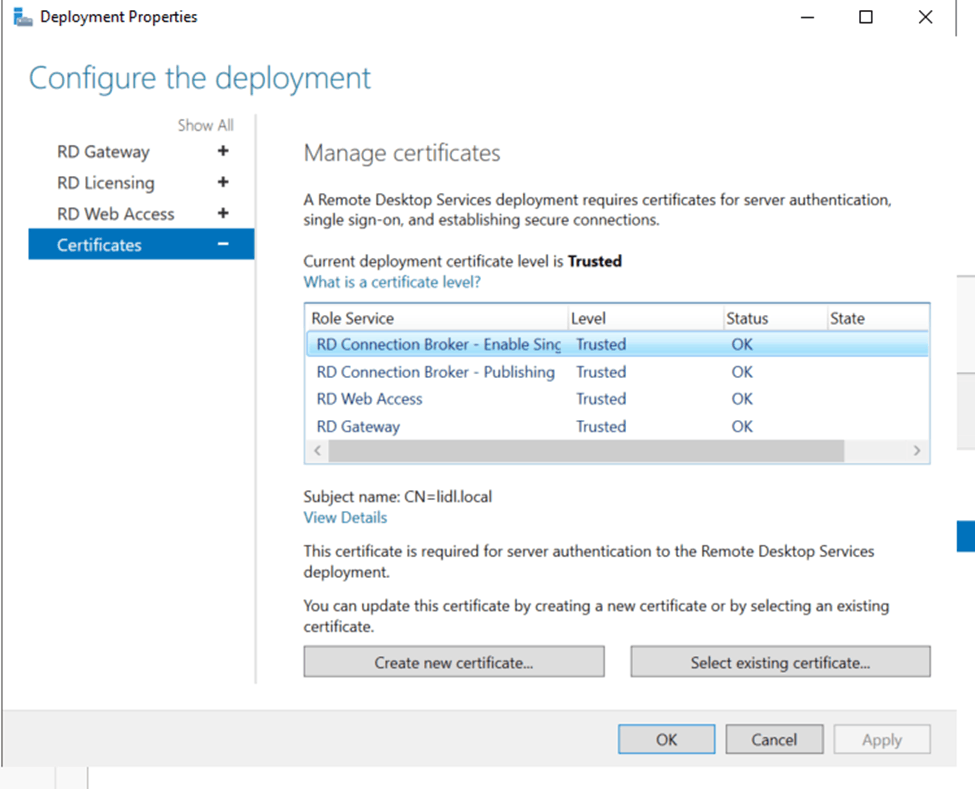
Task: Click the Apply button
Action: point(882,739)
